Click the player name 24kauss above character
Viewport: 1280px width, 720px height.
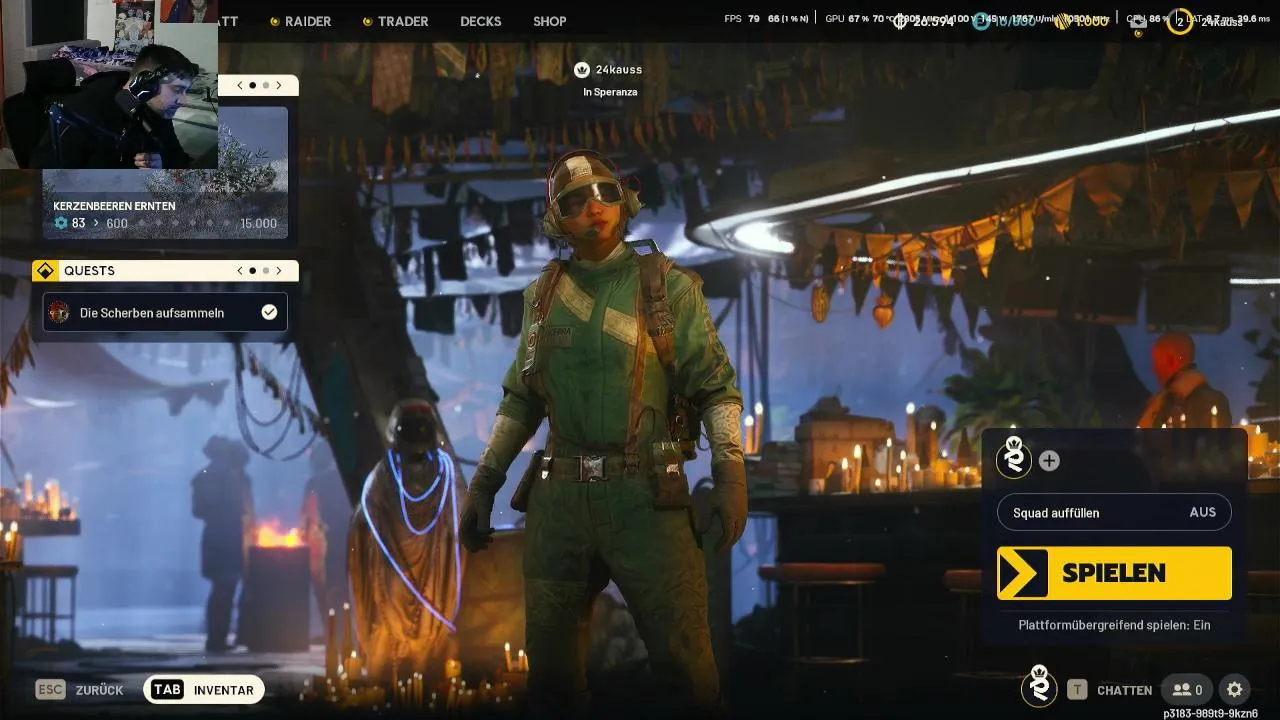619,69
